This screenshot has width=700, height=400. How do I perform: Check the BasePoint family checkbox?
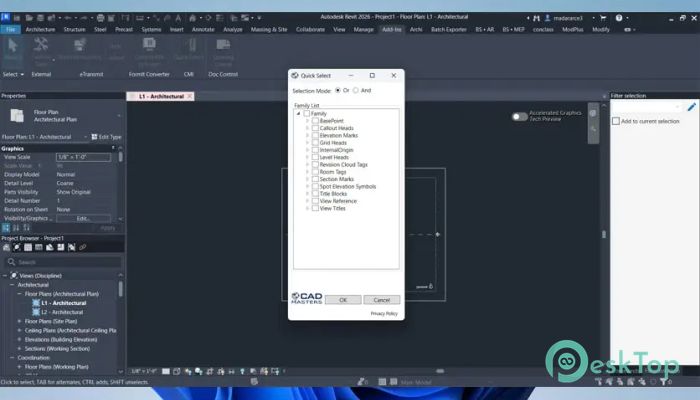point(315,121)
